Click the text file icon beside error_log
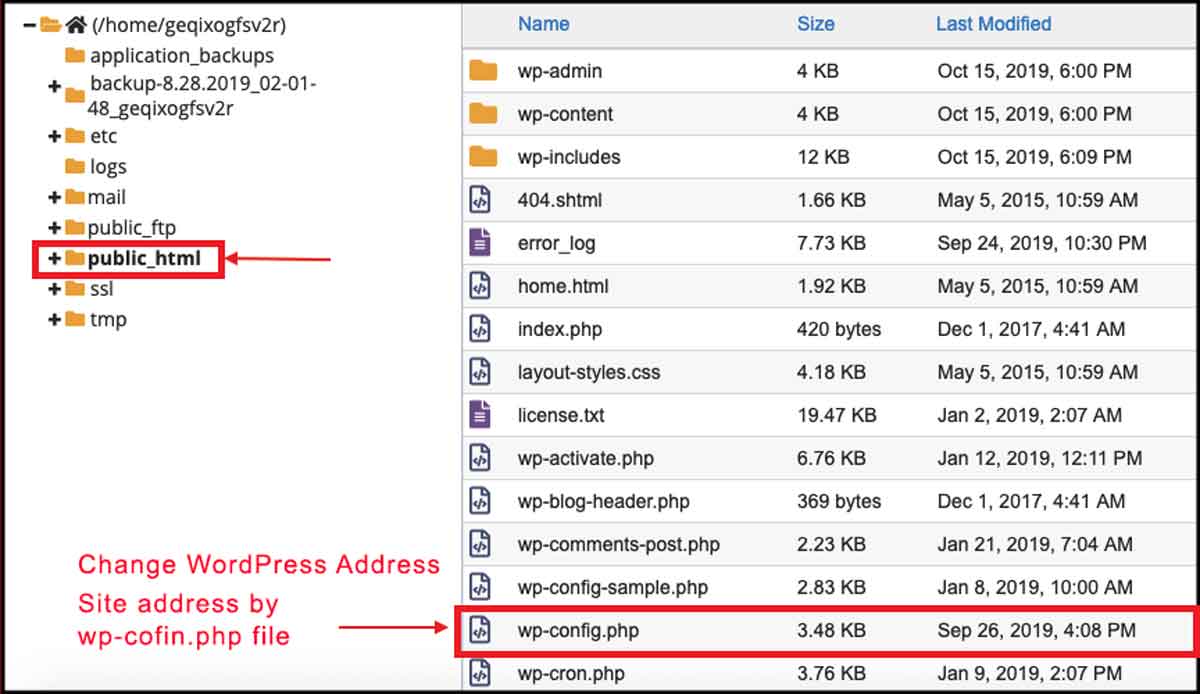The height and width of the screenshot is (694, 1200). pos(481,243)
